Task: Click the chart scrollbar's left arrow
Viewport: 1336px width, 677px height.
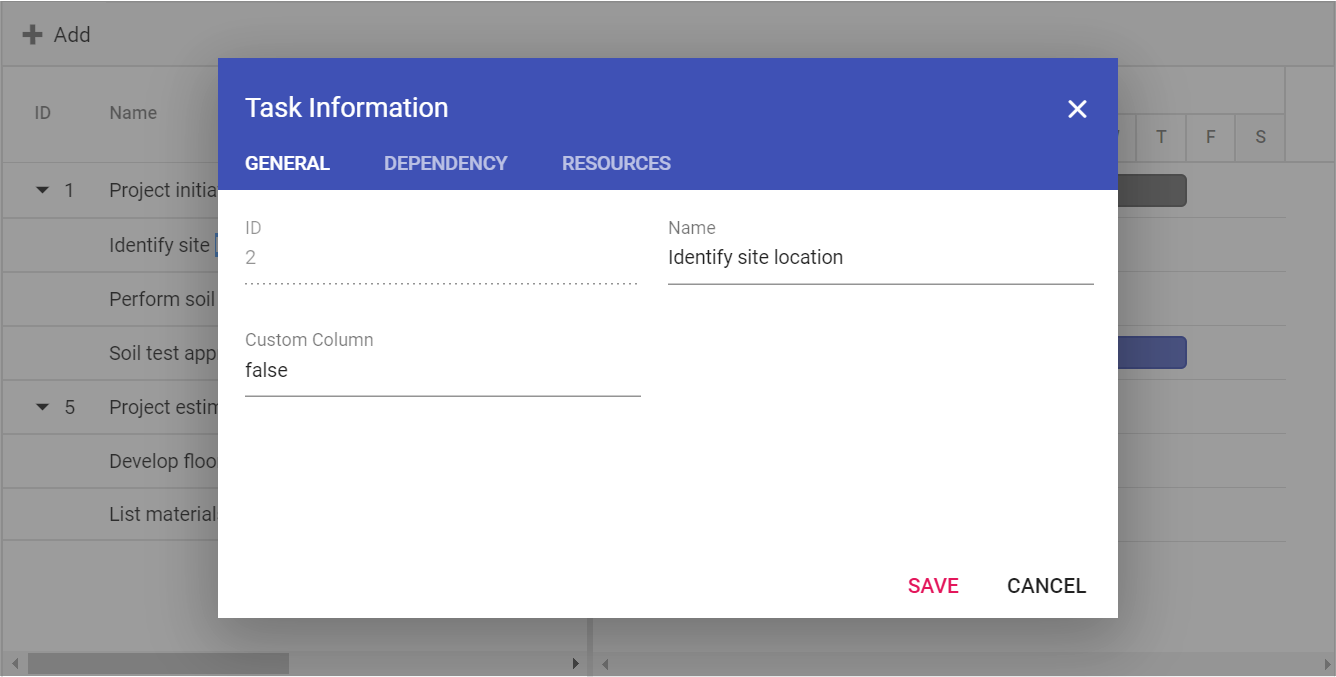Action: [605, 663]
